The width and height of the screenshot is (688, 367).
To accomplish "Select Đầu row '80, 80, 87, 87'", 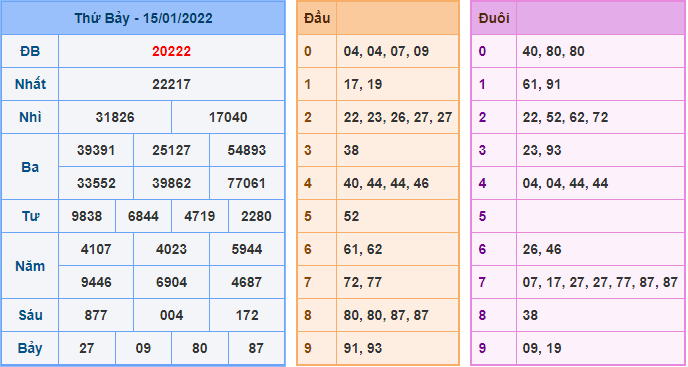I will pos(386,315).
